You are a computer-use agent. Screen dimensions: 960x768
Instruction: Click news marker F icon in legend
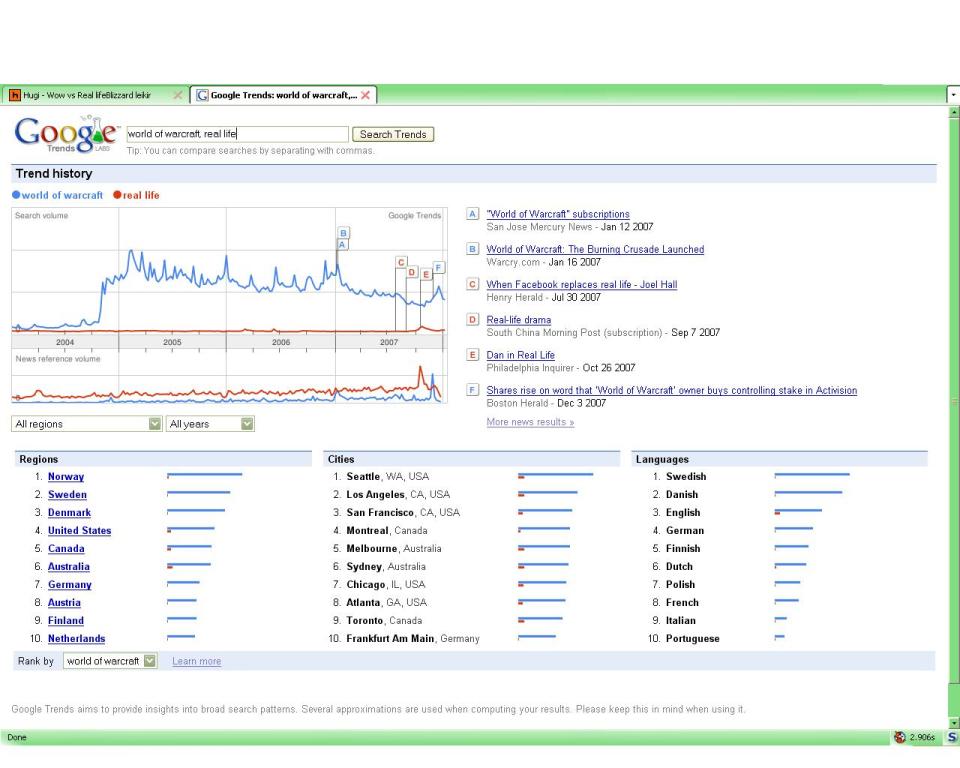[x=472, y=390]
